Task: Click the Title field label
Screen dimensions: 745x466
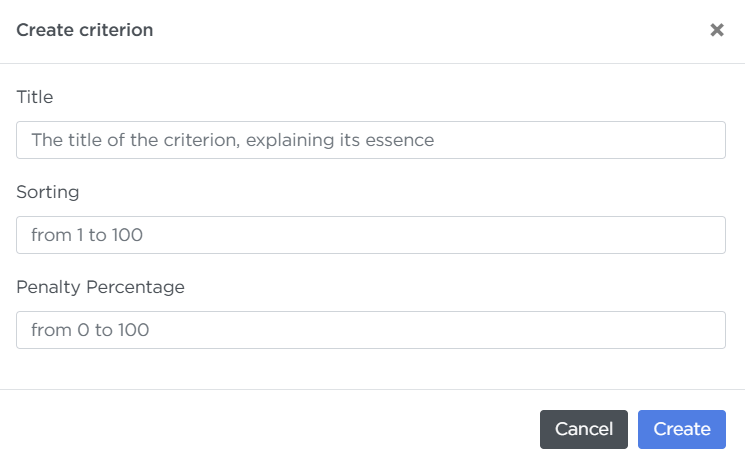Action: pos(35,97)
